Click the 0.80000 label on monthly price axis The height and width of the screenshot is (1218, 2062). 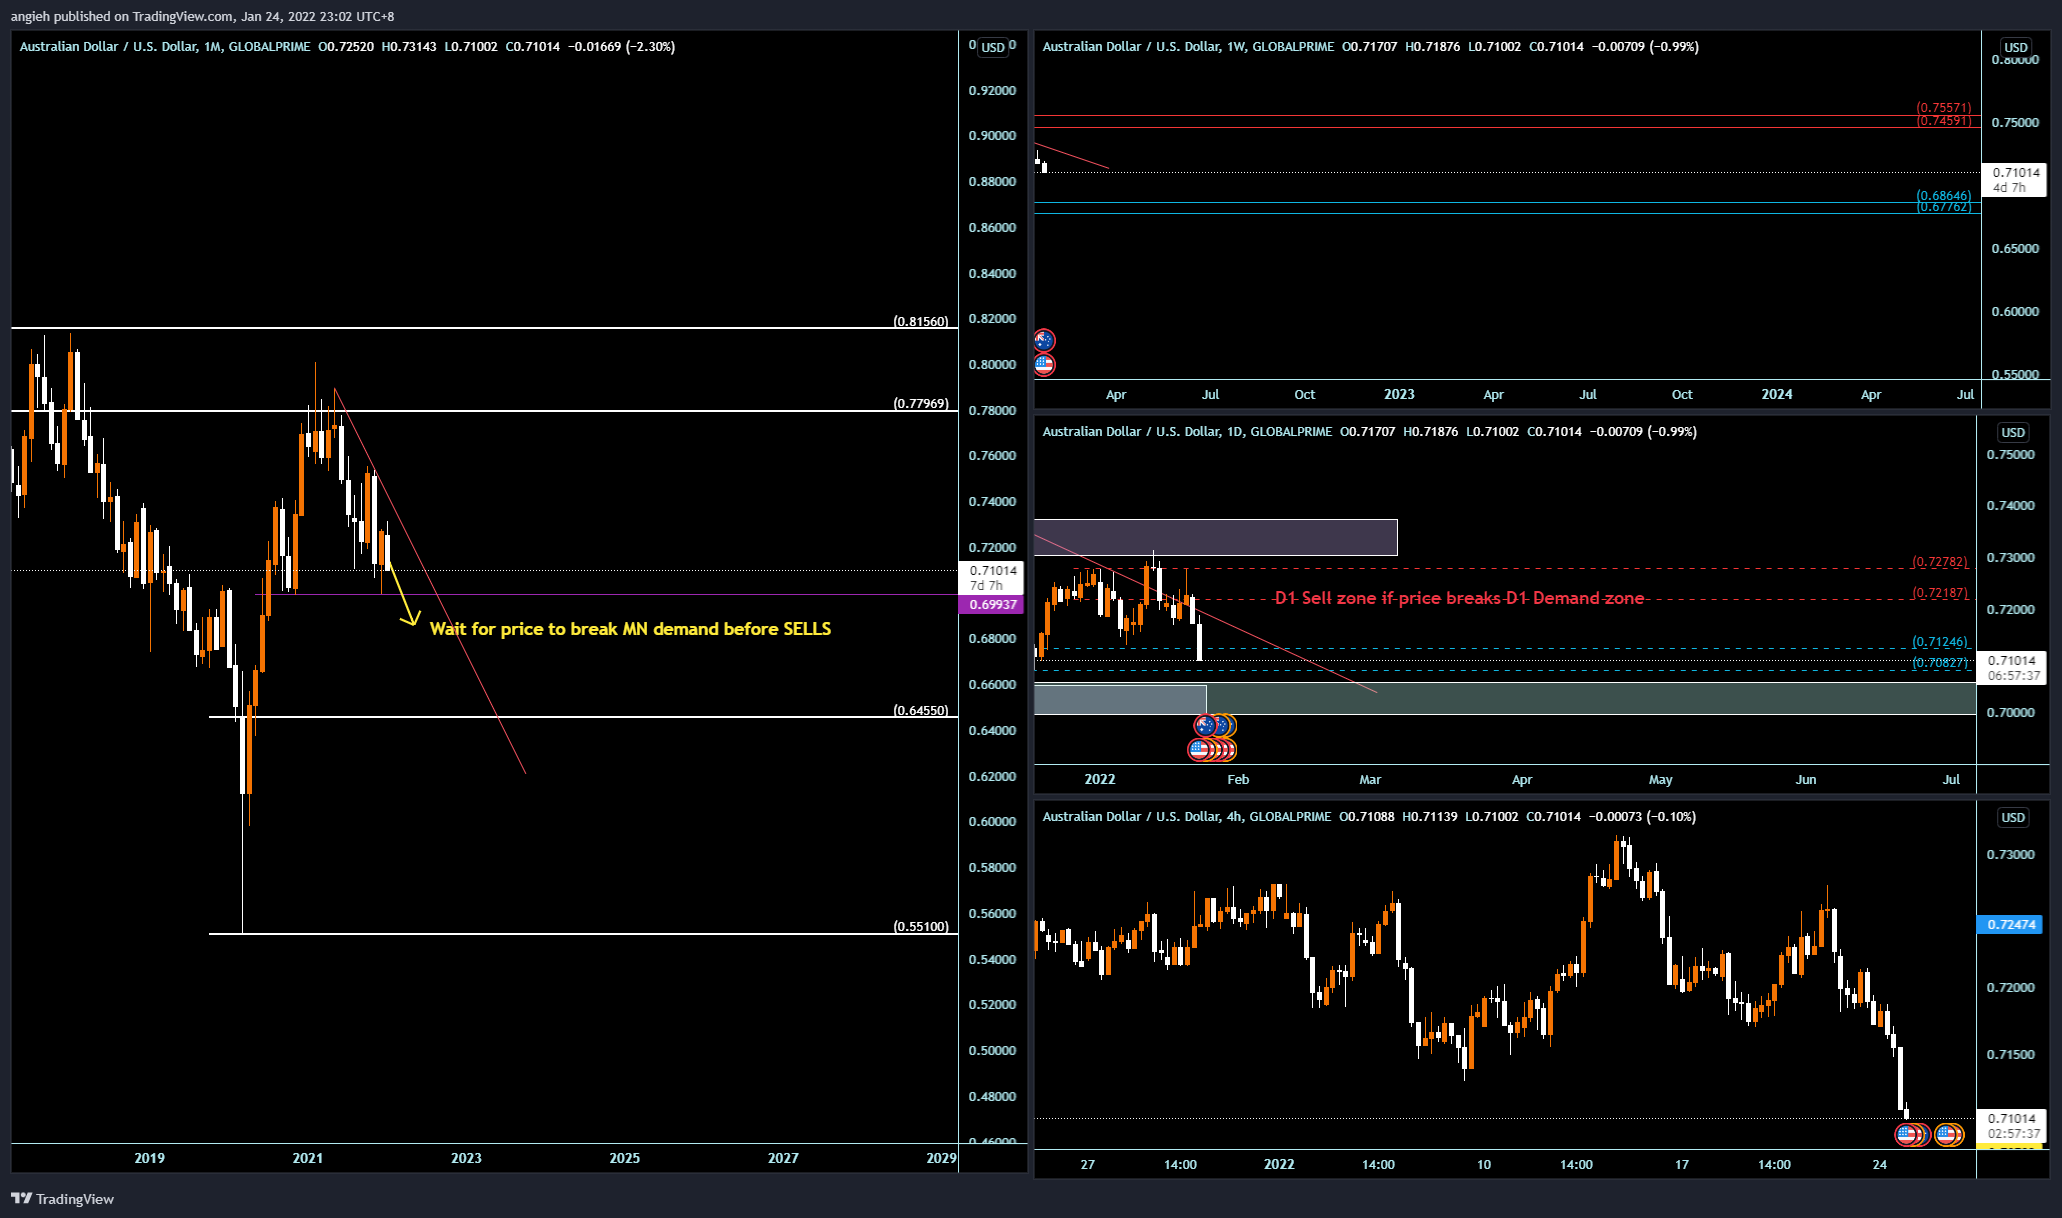click(x=992, y=365)
